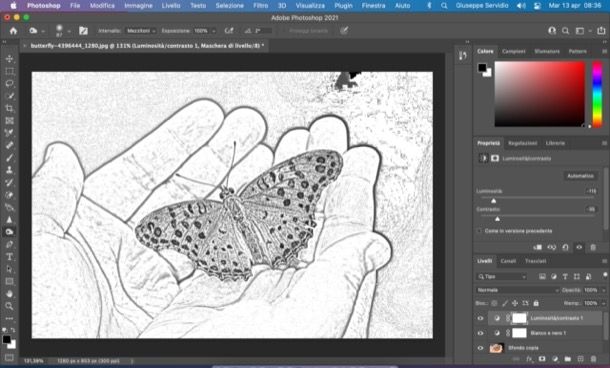Viewport: 610px width, 368px height.
Task: Select the Crop tool
Action: click(9, 108)
